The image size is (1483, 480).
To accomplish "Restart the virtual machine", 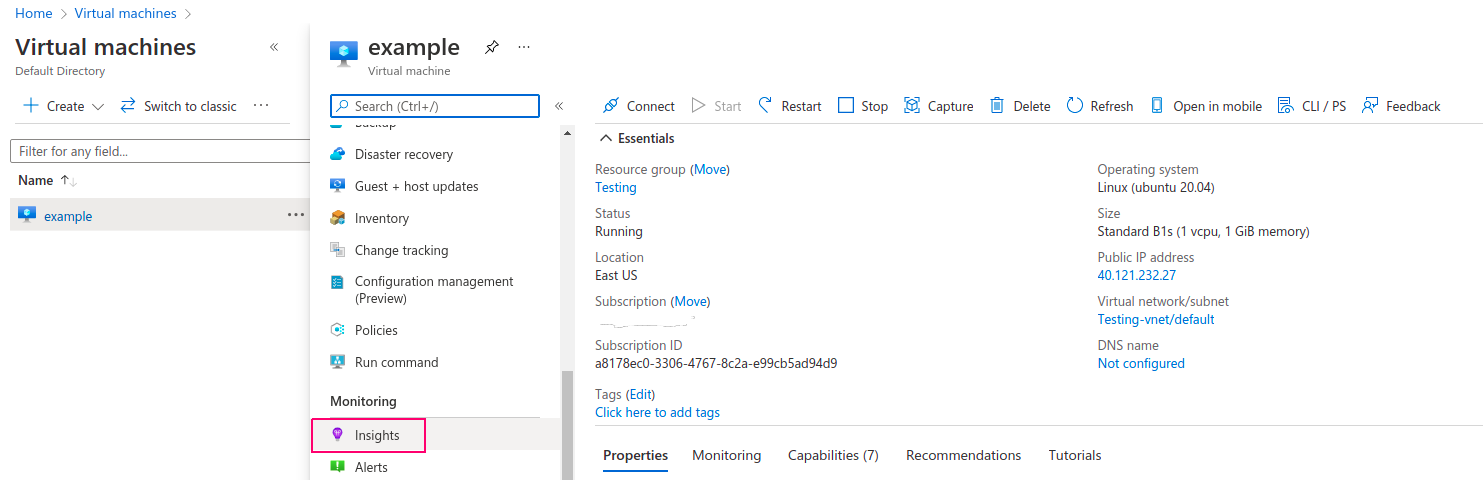I will (789, 106).
